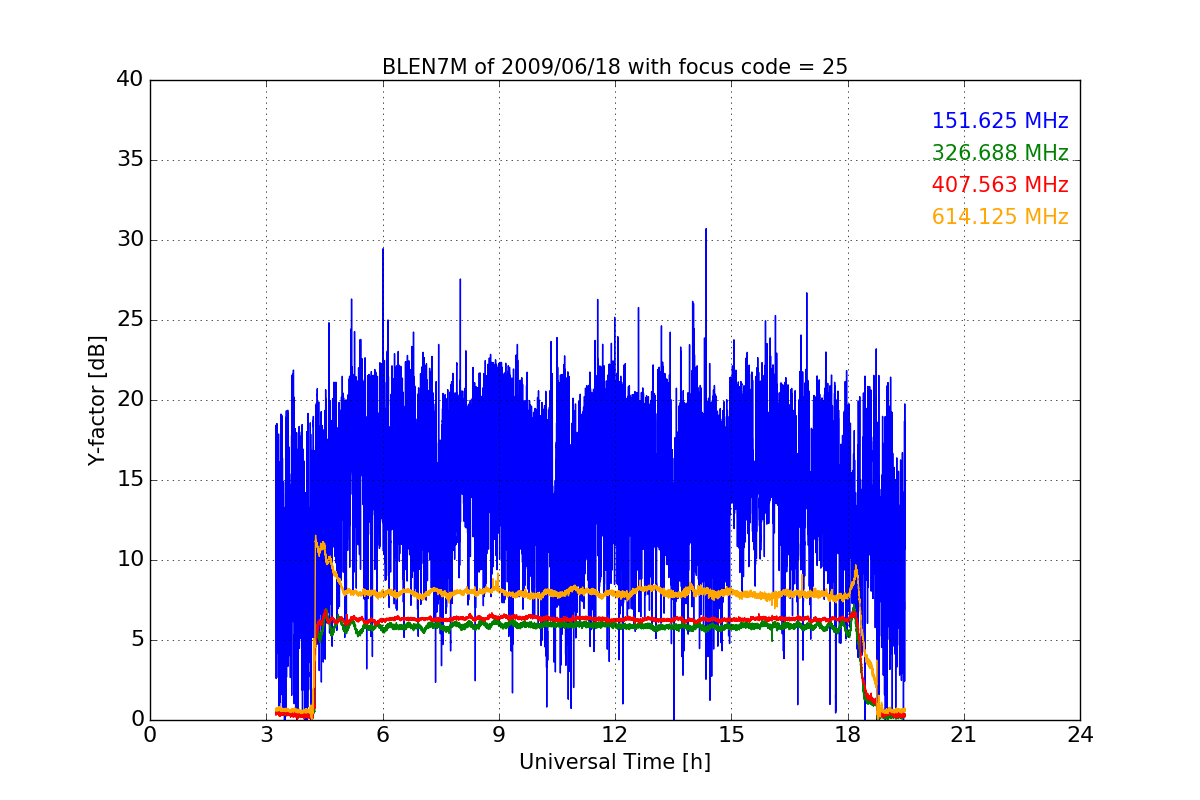1200x800 pixels.
Task: Click the x-axis tick label 21
Action: pyautogui.click(x=964, y=735)
